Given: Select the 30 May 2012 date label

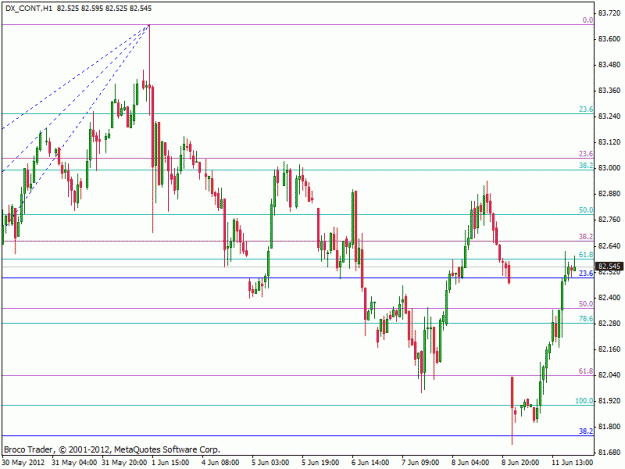Looking at the screenshot, I should (x=23, y=463).
